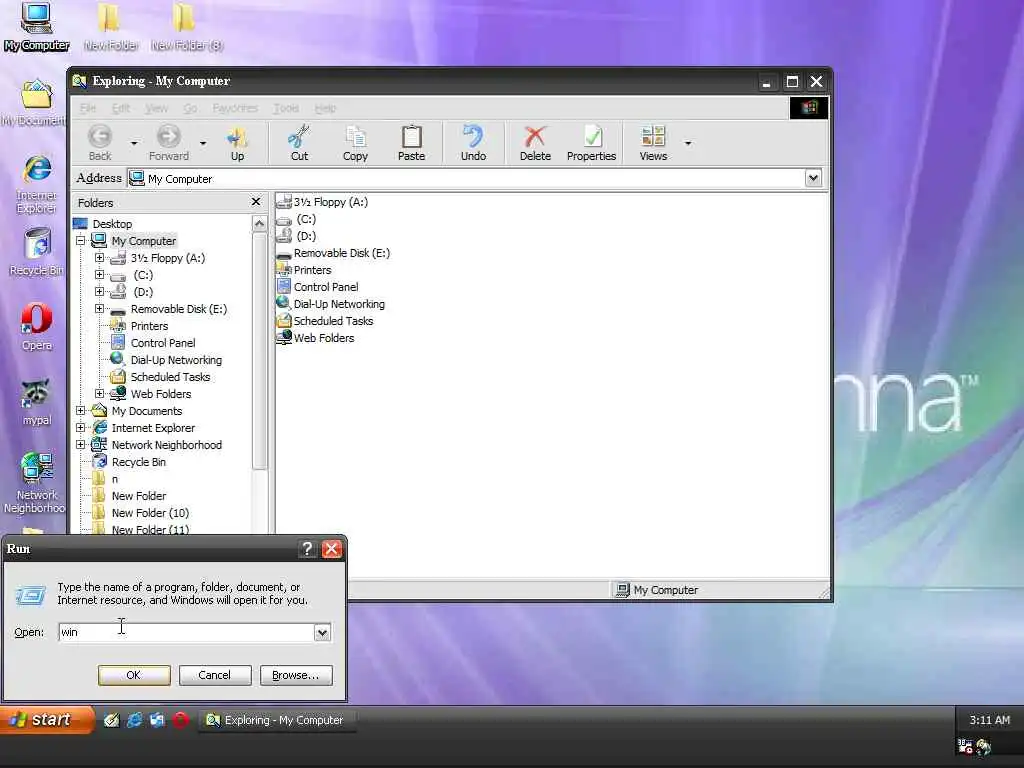
Task: Click the Views toolbar icon
Action: 653,142
